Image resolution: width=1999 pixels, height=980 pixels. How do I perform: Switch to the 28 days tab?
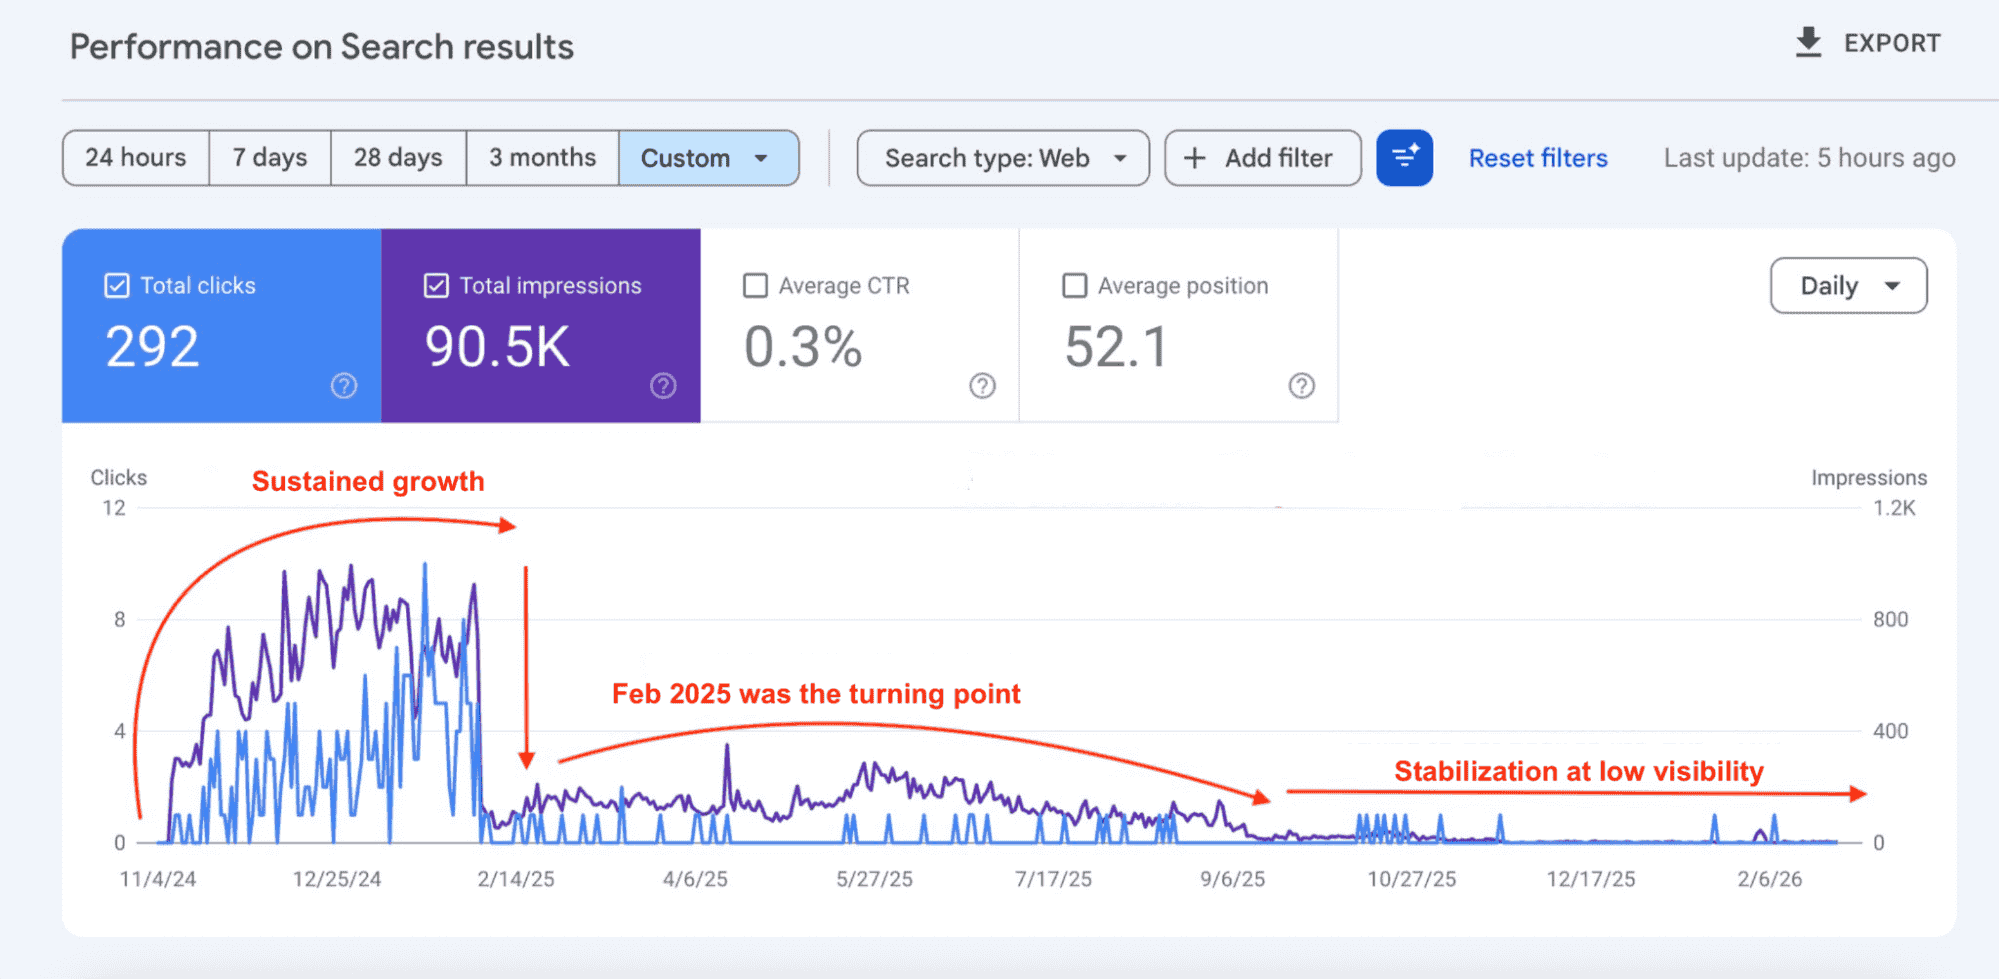pyautogui.click(x=397, y=157)
